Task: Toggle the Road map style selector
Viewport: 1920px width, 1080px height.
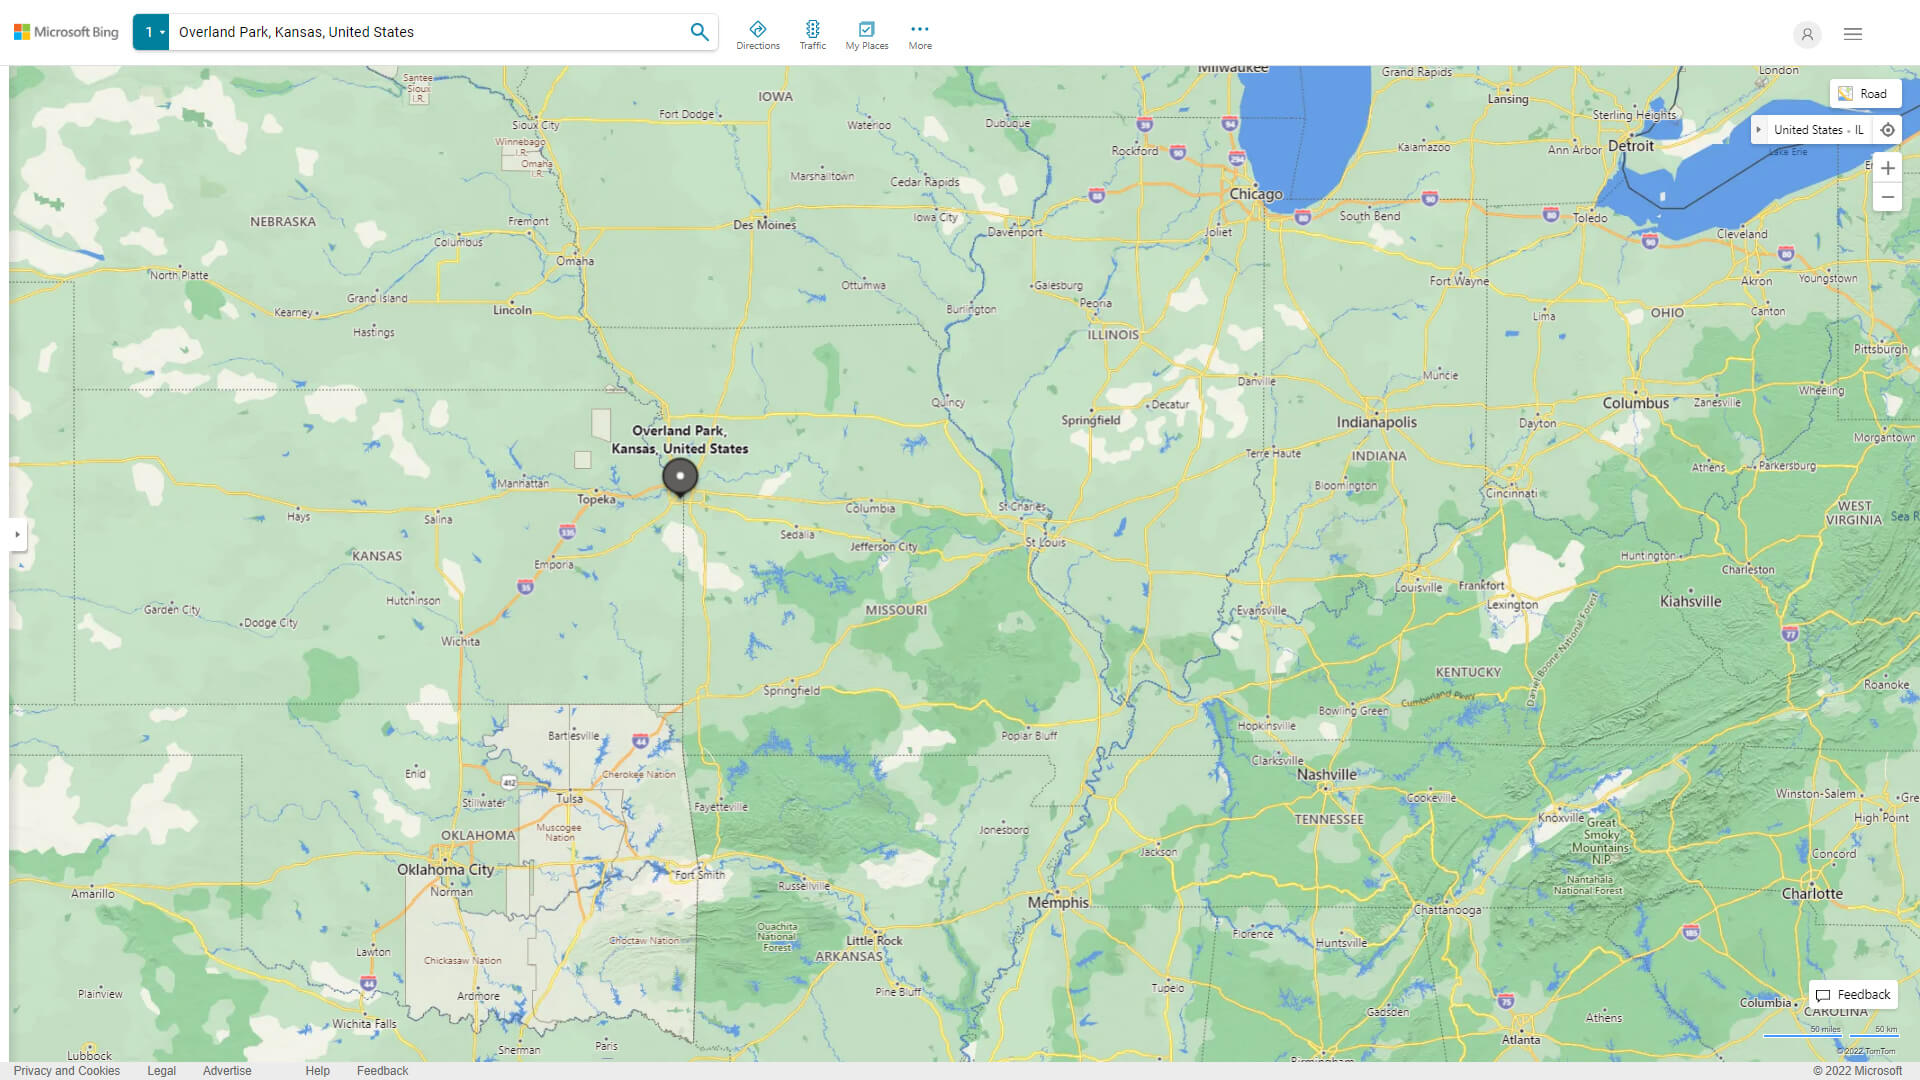Action: (x=1865, y=93)
